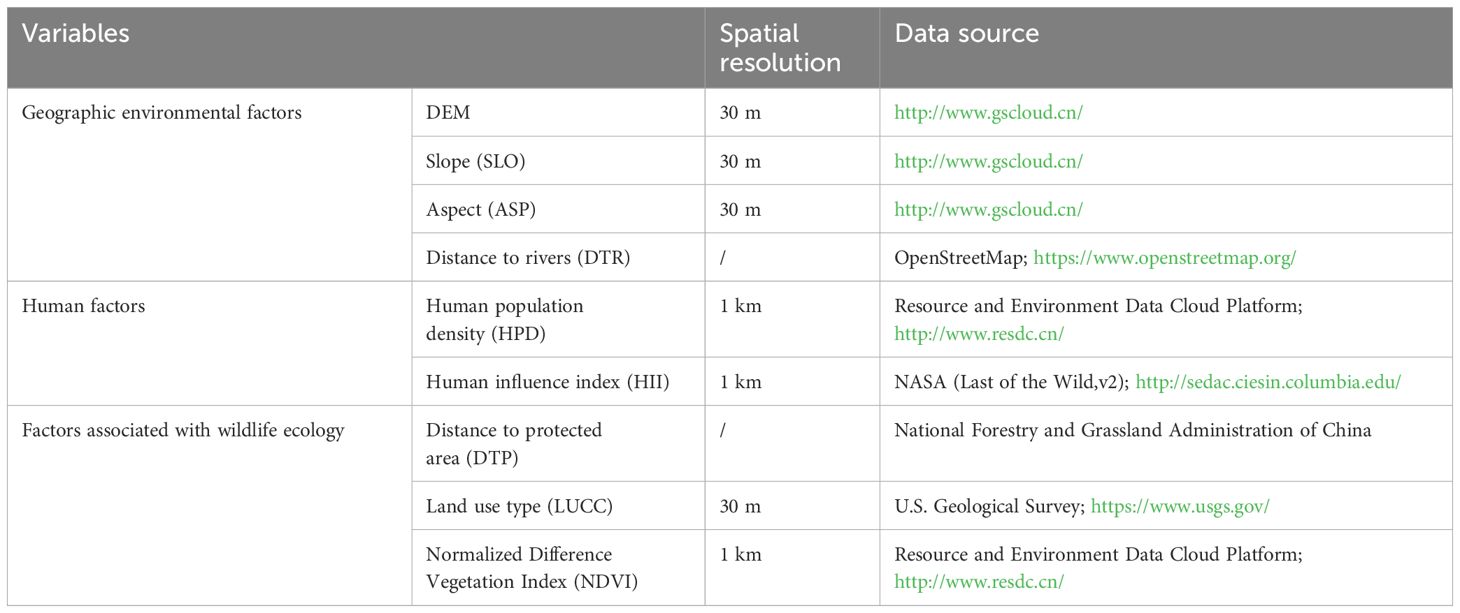Image resolution: width=1460 pixels, height=613 pixels.
Task: Open the gscloud.cn link for DEM
Action: coord(988,113)
